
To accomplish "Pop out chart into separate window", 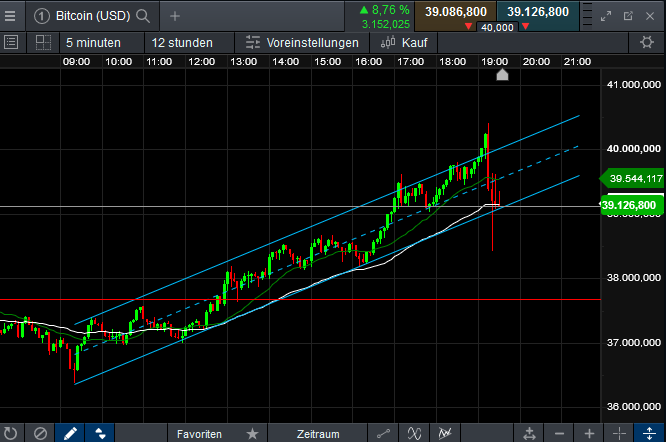I will pos(628,16).
